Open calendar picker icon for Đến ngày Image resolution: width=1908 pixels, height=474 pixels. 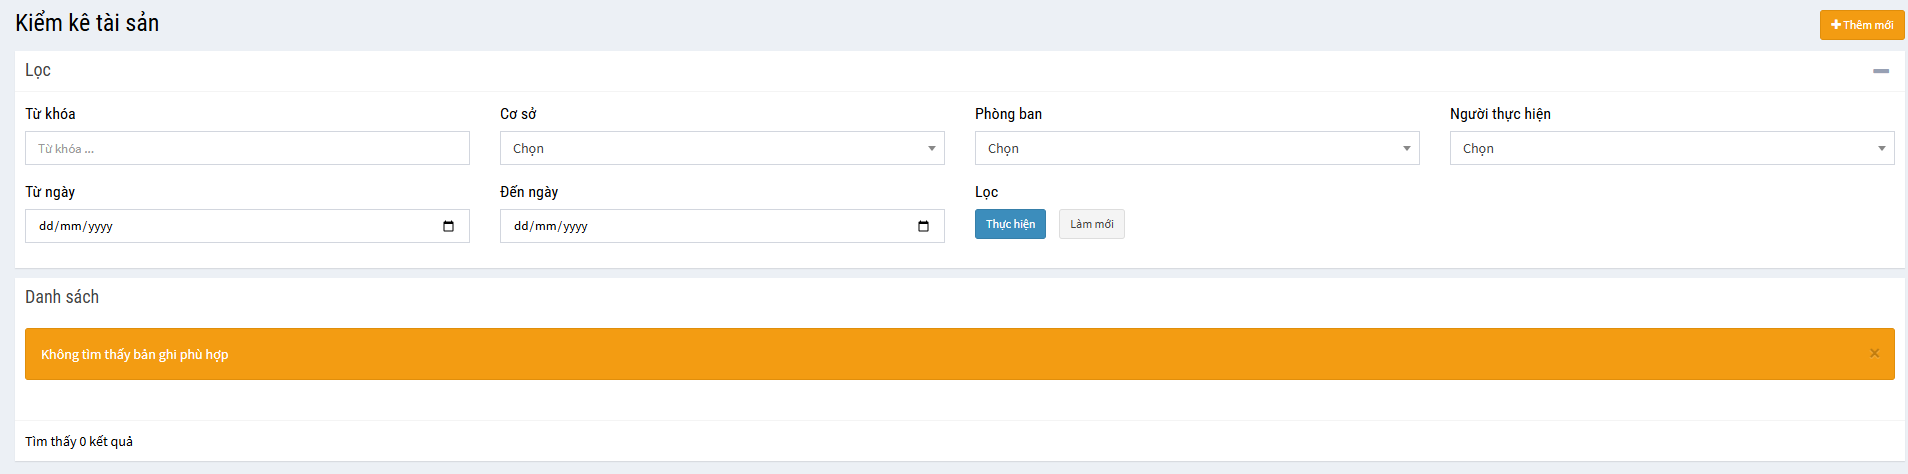click(923, 226)
